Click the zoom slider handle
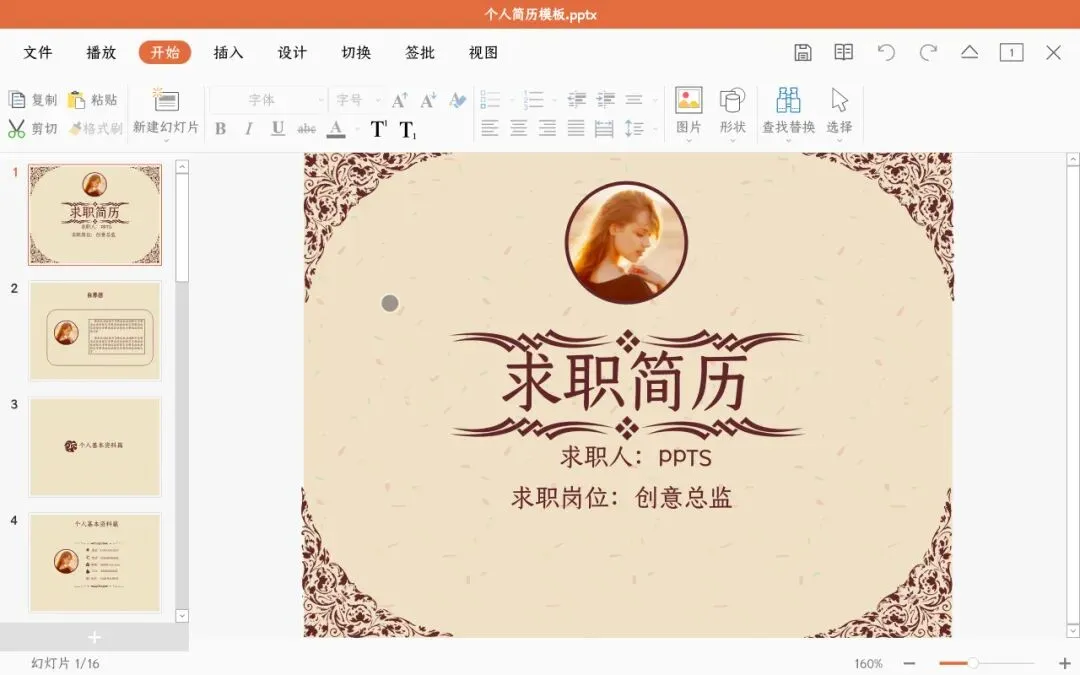Image resolution: width=1080 pixels, height=675 pixels. click(973, 663)
